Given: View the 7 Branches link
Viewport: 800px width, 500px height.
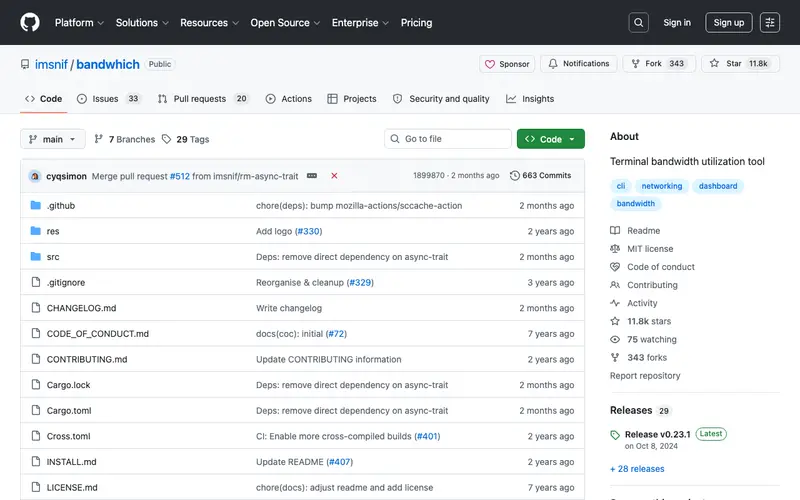Looking at the screenshot, I should (x=125, y=139).
